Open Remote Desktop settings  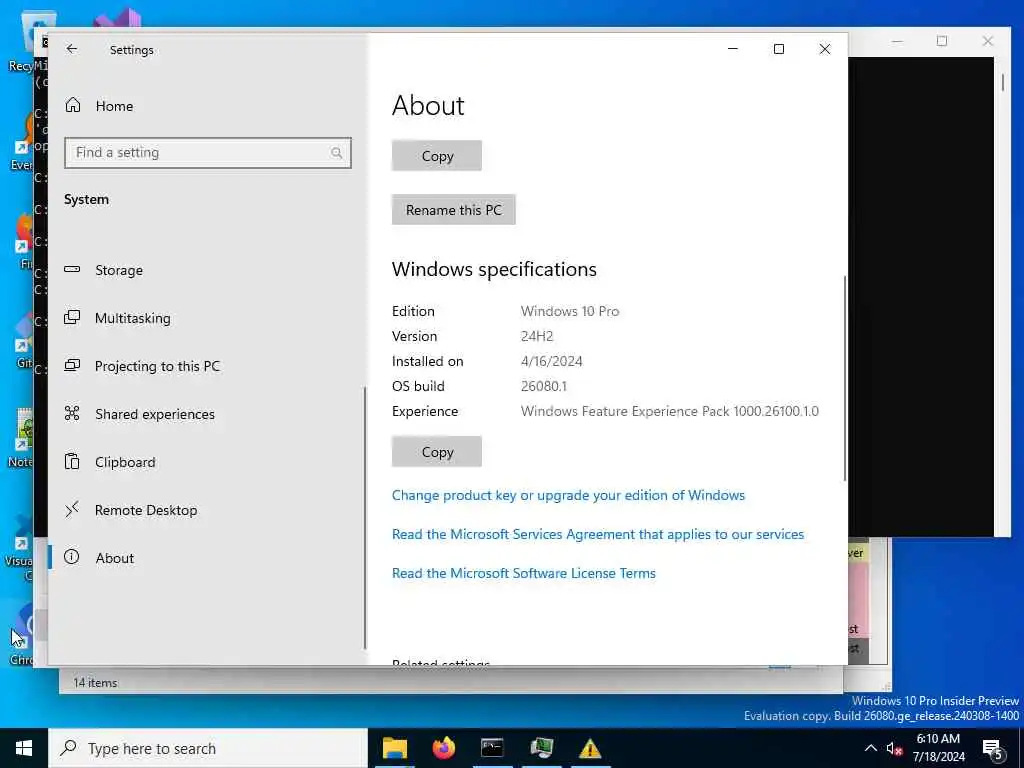[x=131, y=510]
